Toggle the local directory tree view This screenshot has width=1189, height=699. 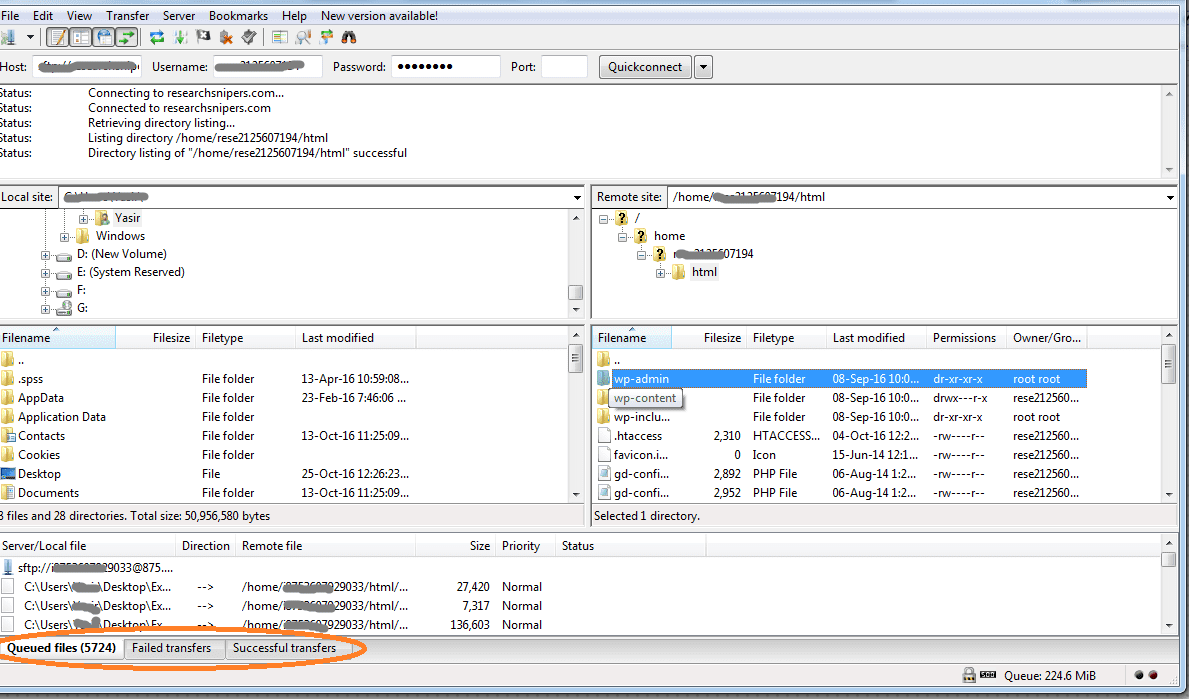pos(80,37)
